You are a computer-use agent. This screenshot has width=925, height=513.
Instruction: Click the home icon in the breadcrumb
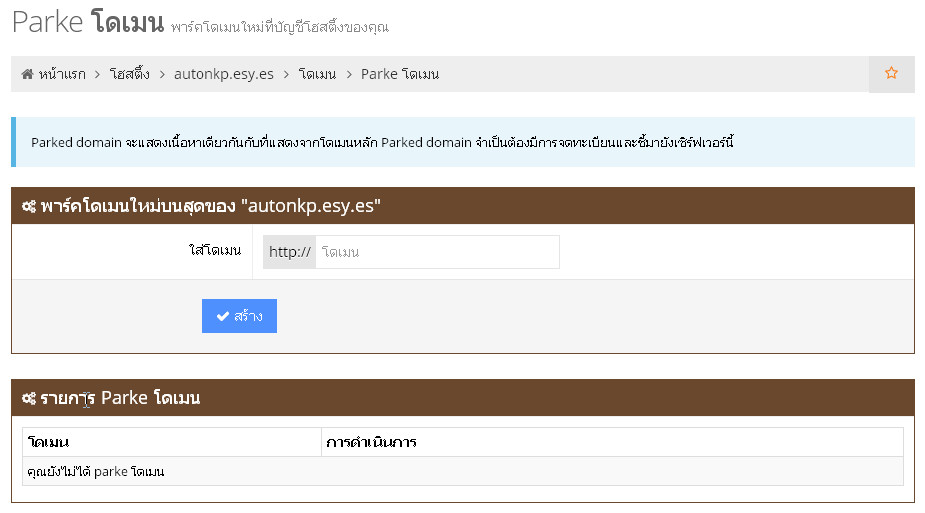coord(27,74)
